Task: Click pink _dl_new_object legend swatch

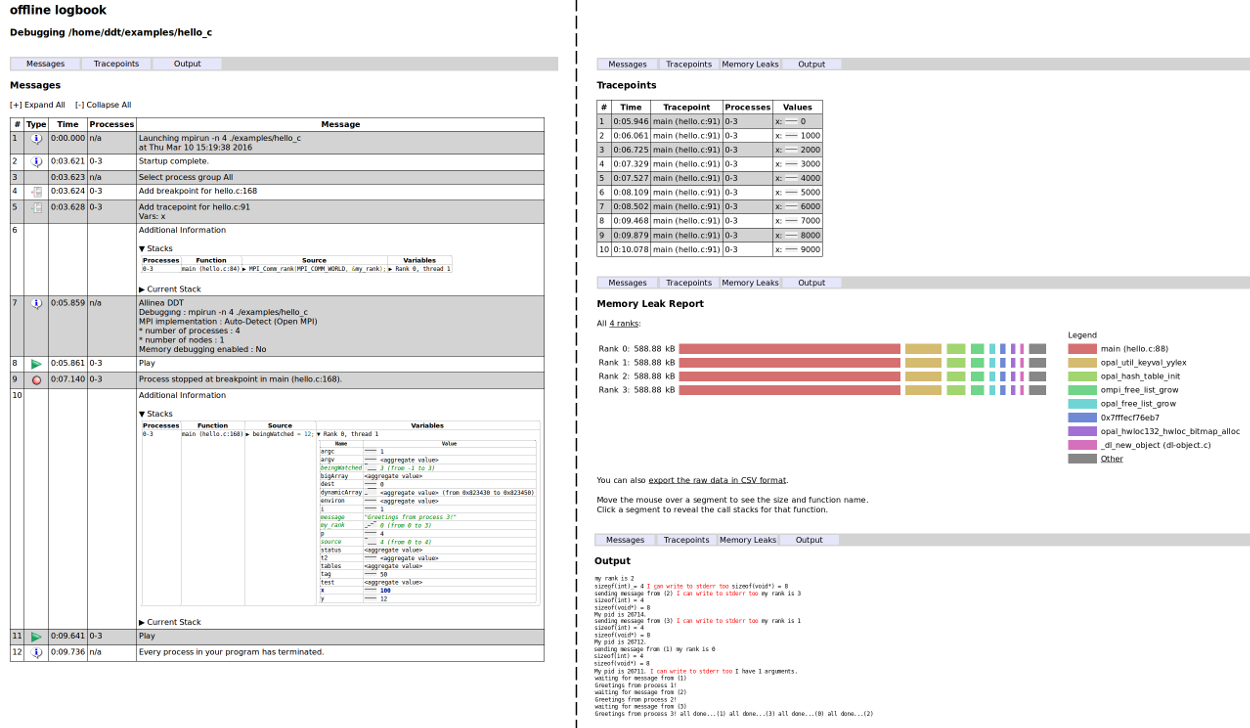Action: click(1082, 445)
